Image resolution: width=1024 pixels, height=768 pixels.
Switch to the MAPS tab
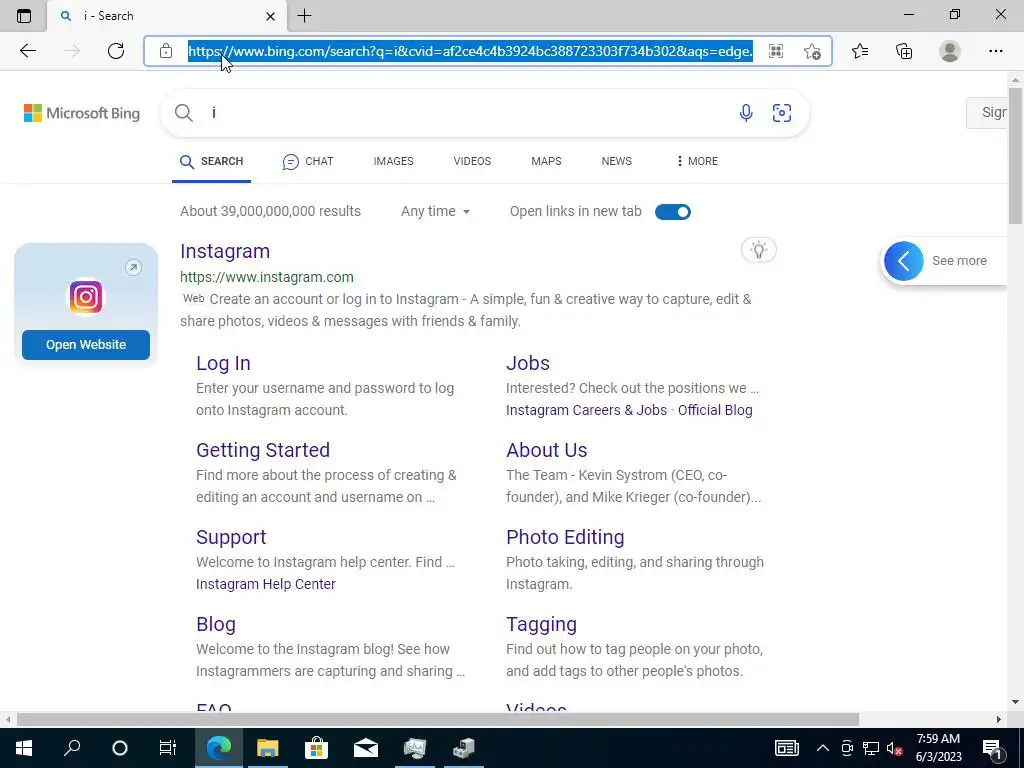[546, 161]
